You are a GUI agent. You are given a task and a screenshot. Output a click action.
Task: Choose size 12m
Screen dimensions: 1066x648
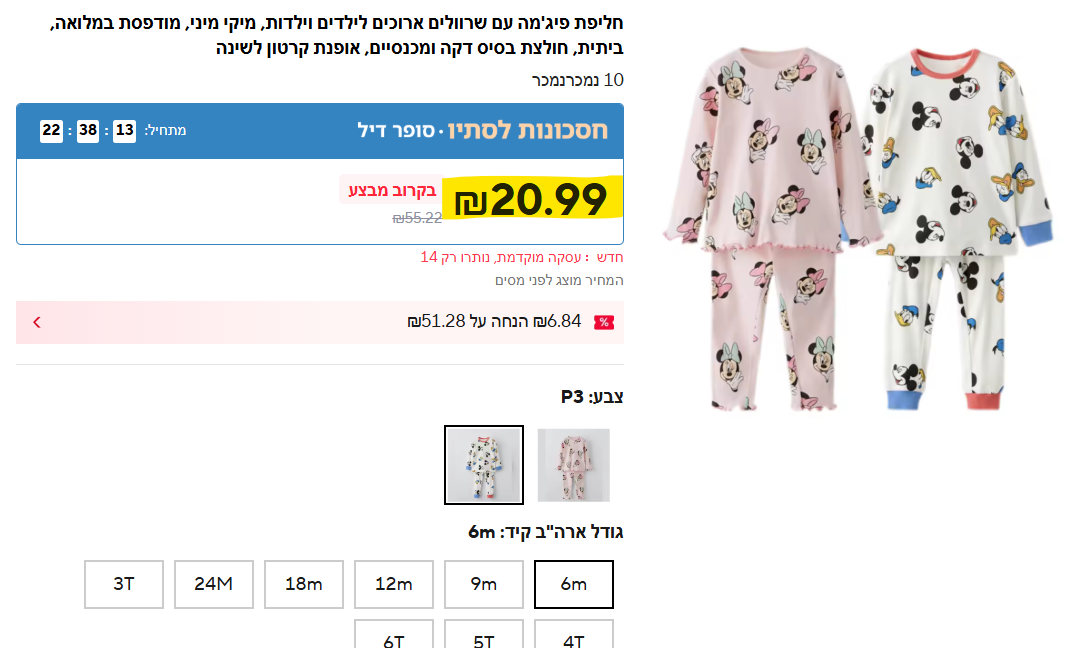[394, 584]
